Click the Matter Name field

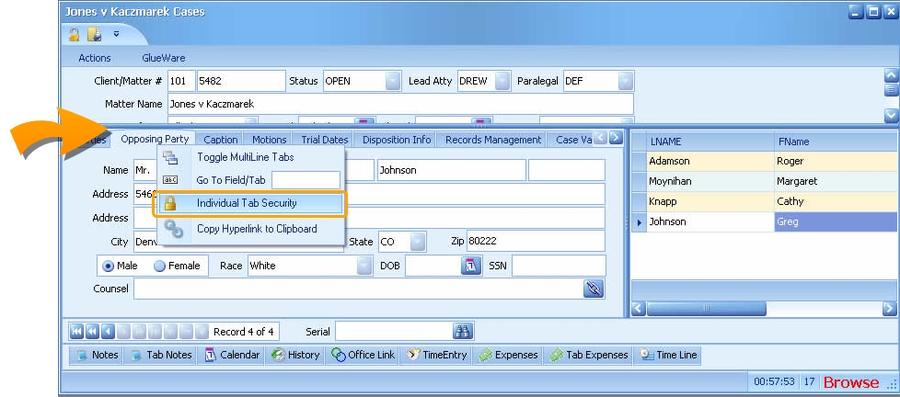pyautogui.click(x=401, y=104)
